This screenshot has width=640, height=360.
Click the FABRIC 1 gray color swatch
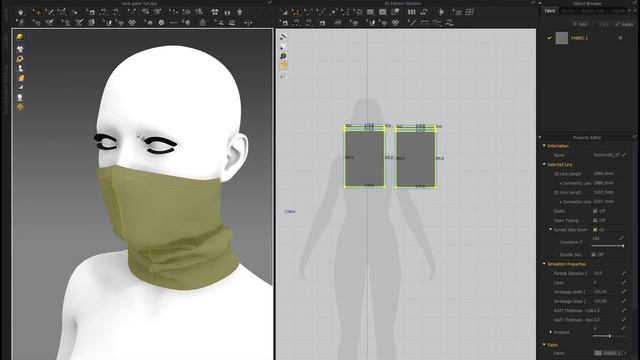click(x=562, y=38)
